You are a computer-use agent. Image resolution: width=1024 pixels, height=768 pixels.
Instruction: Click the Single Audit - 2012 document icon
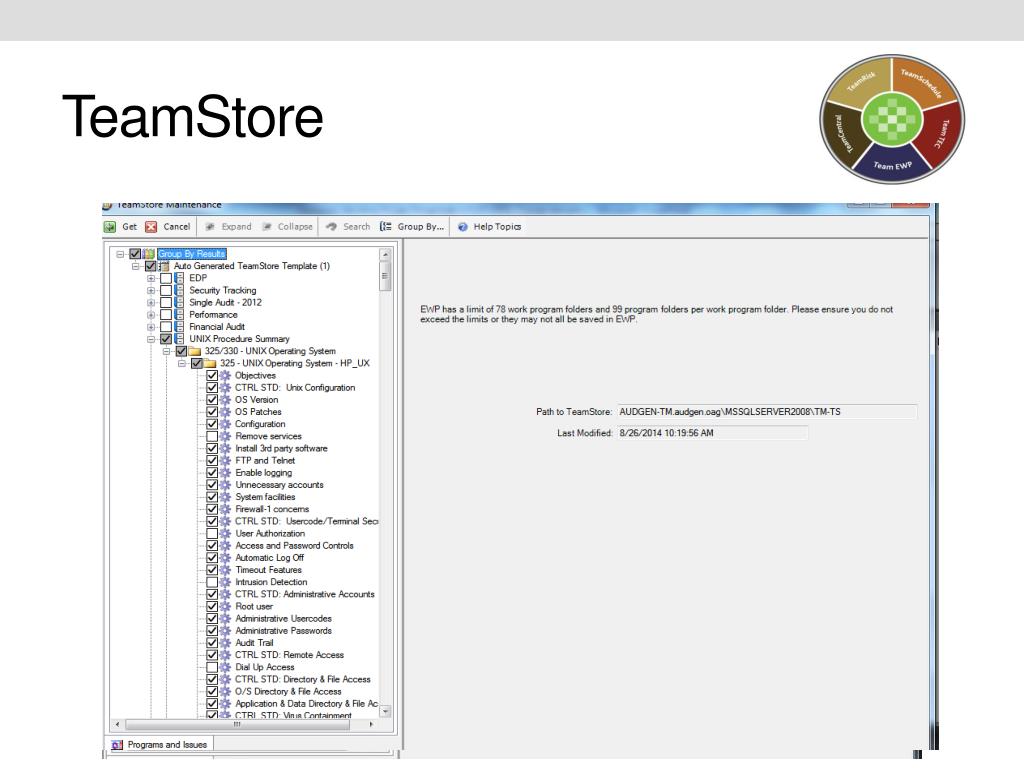(180, 302)
